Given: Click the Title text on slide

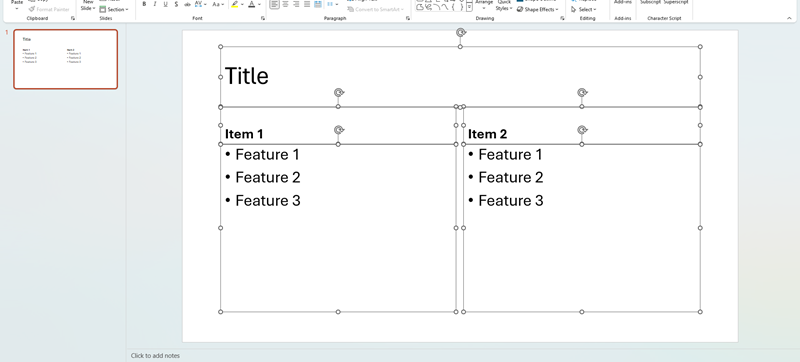Looking at the screenshot, I should [246, 76].
